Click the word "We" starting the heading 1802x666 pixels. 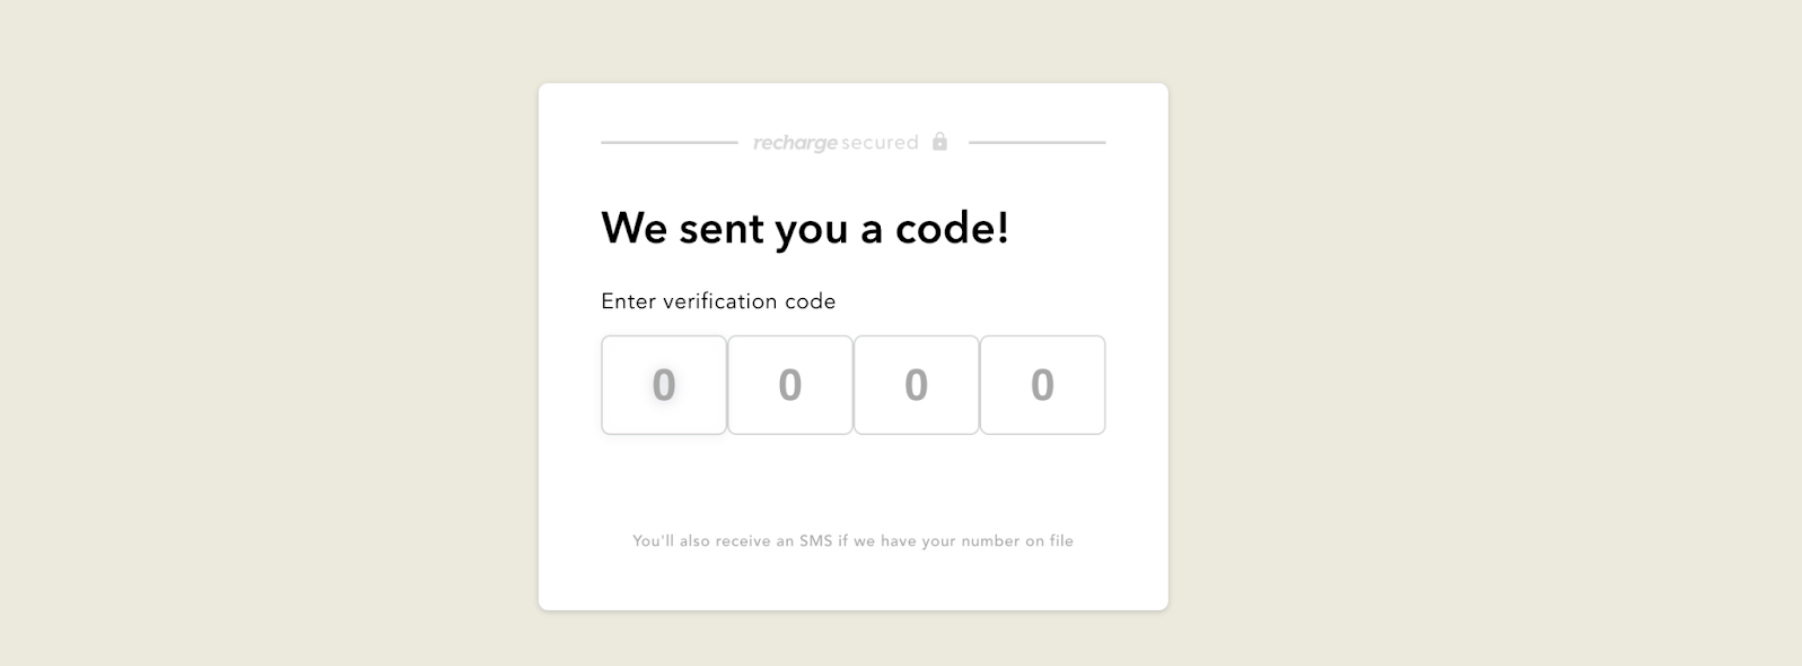[x=634, y=228]
